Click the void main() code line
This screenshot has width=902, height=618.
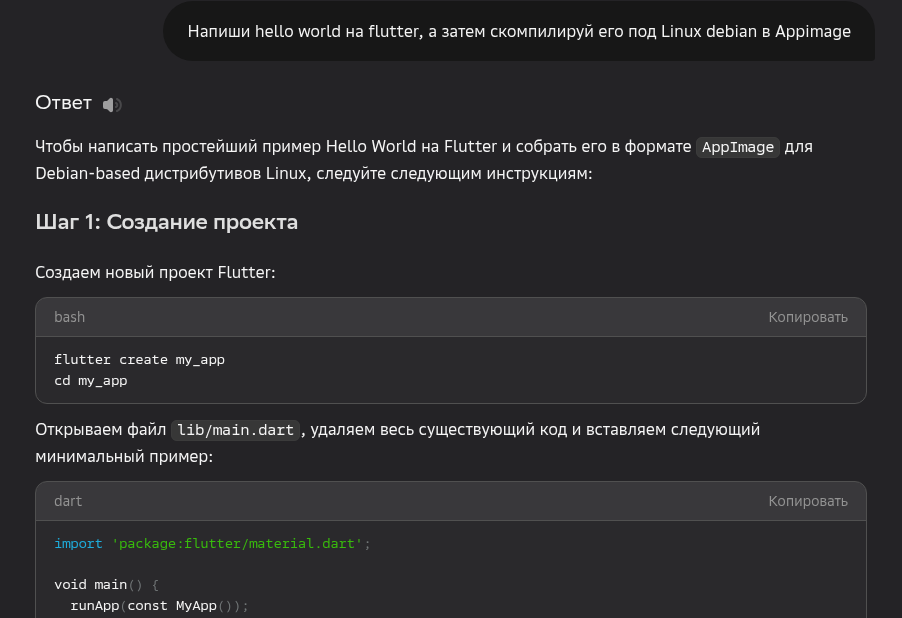tap(106, 584)
